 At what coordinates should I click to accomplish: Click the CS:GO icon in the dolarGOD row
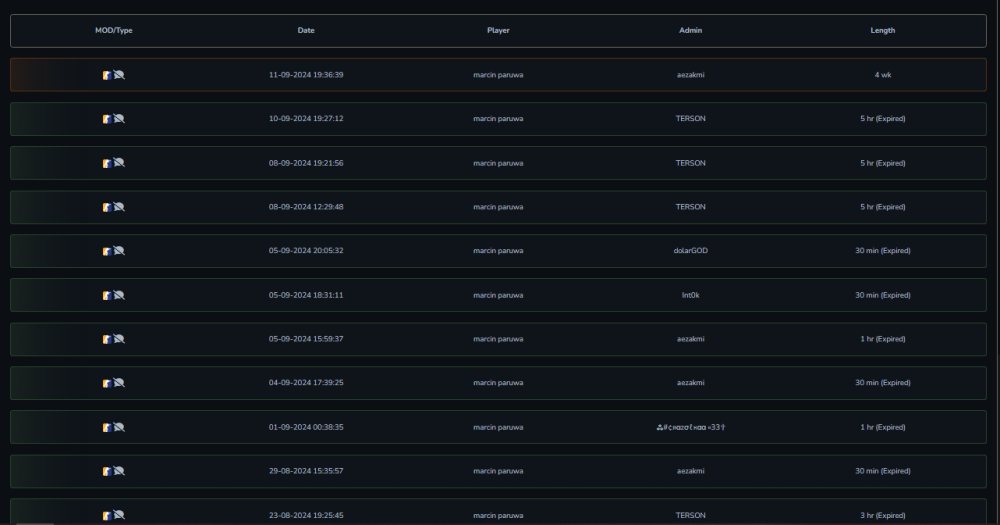coord(107,251)
